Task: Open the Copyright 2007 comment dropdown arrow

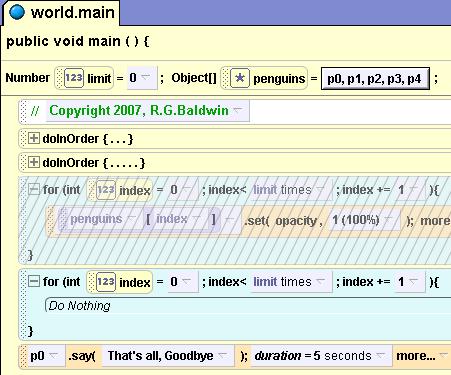Action: (238, 110)
